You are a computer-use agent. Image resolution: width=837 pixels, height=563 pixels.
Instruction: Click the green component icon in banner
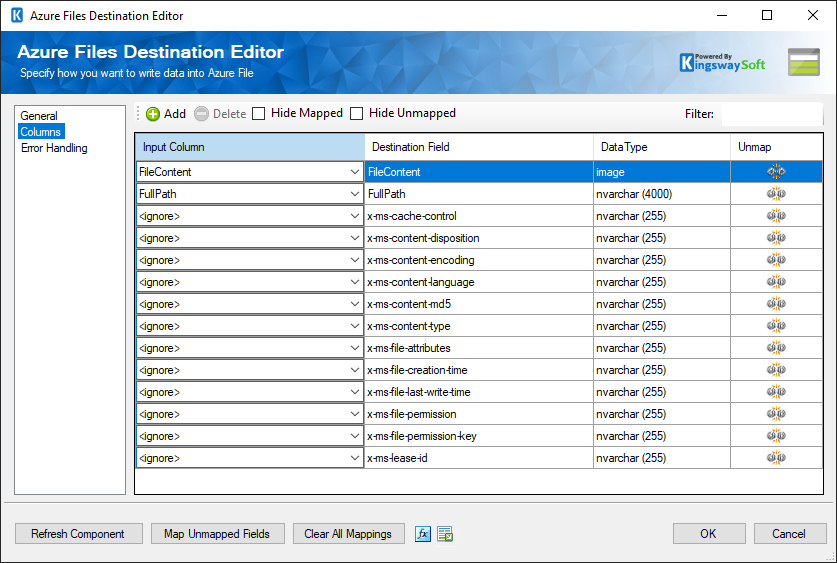804,62
